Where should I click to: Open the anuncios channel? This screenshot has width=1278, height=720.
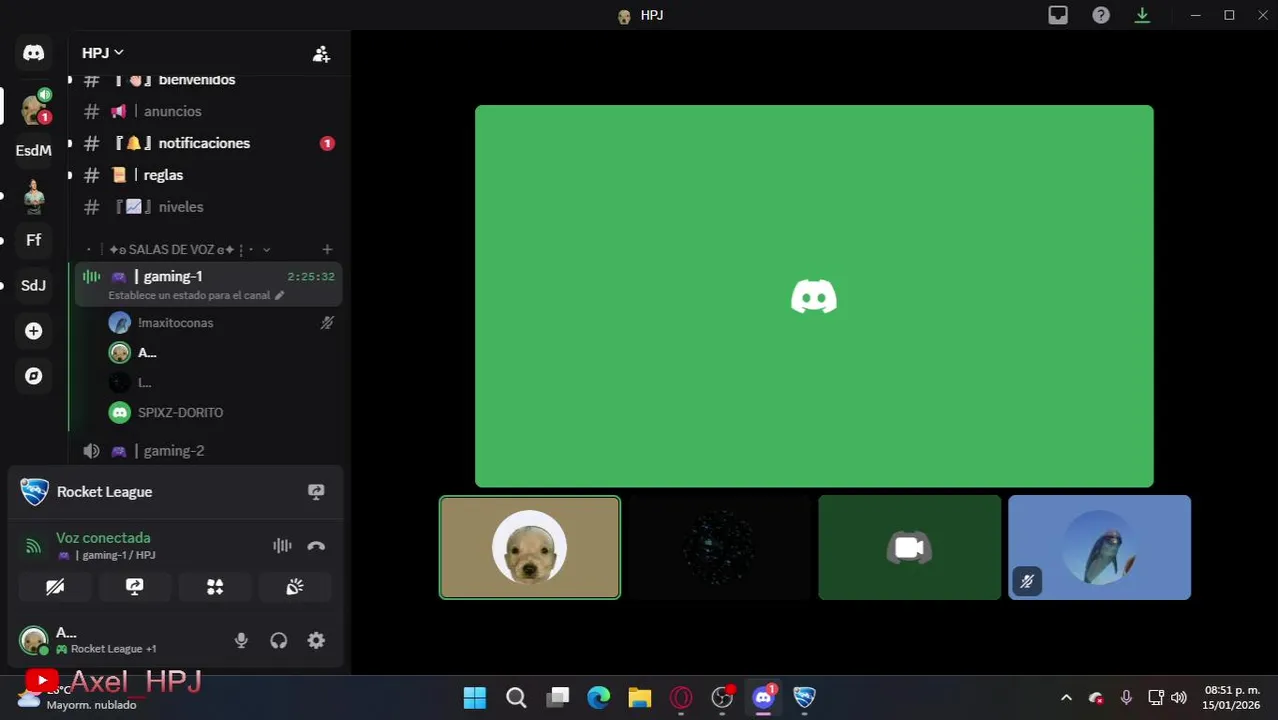208,111
